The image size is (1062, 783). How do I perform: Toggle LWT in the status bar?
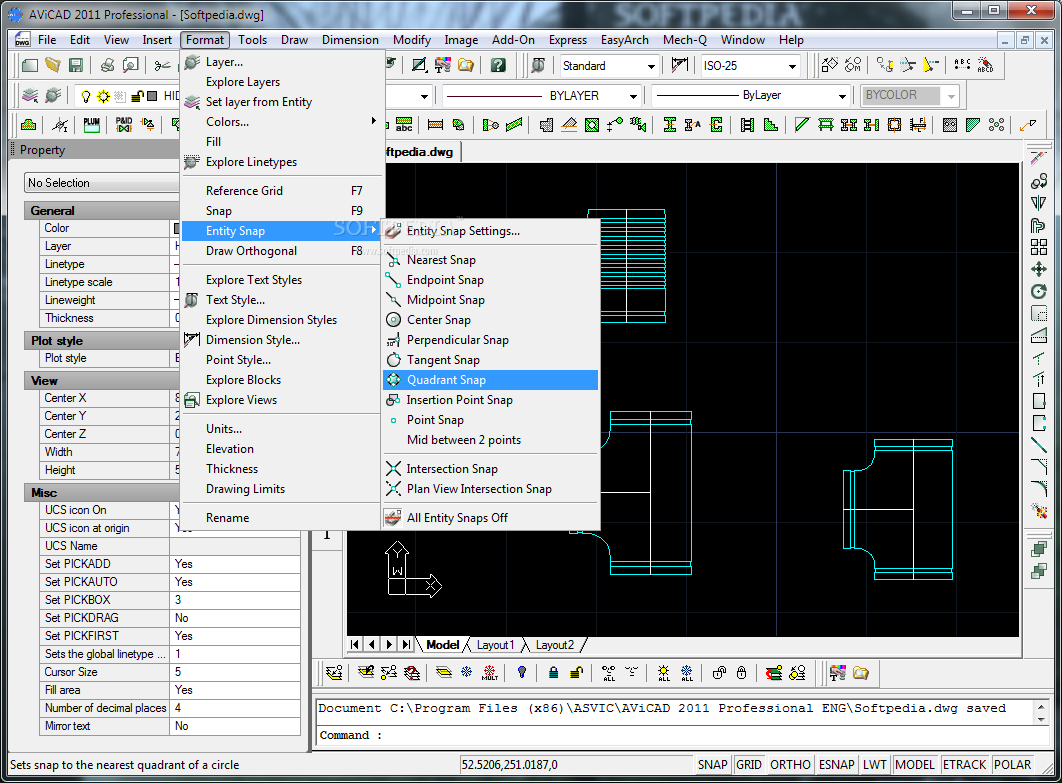point(874,765)
